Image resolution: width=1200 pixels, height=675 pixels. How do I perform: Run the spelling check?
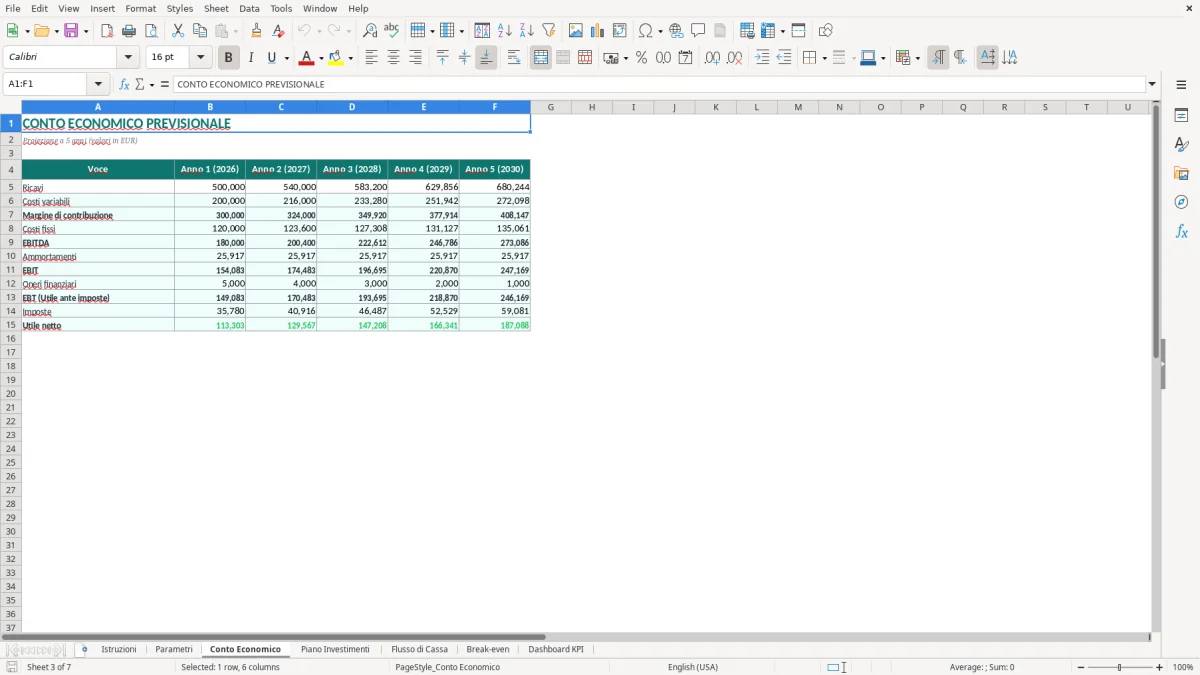[392, 31]
